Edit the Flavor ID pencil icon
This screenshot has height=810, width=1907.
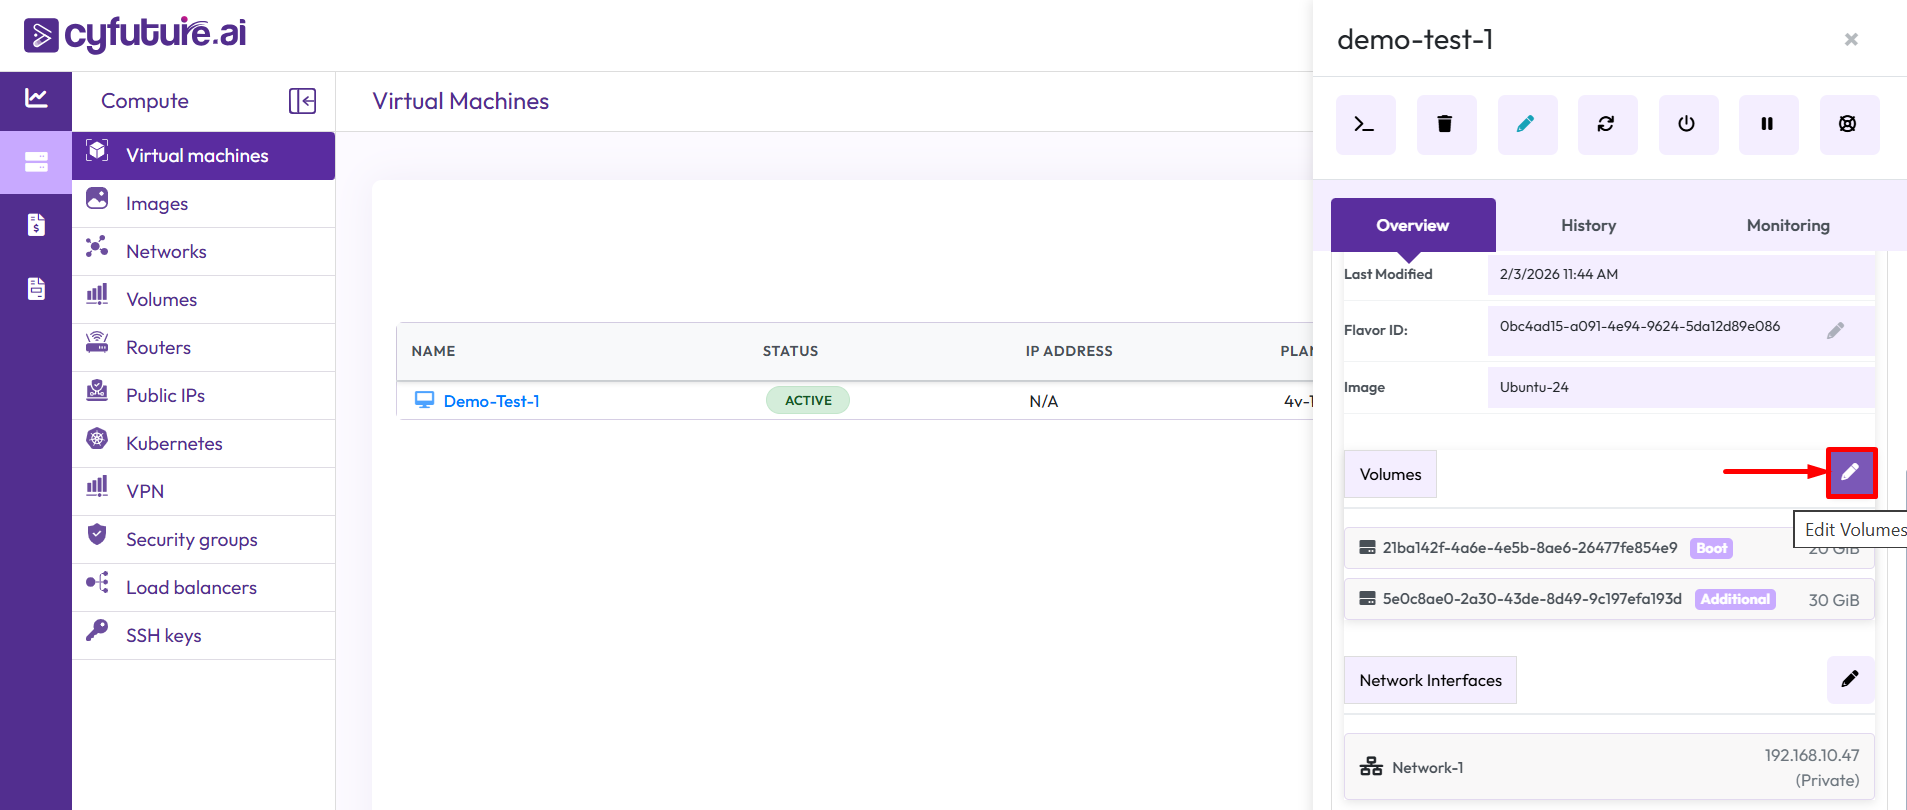1835,331
